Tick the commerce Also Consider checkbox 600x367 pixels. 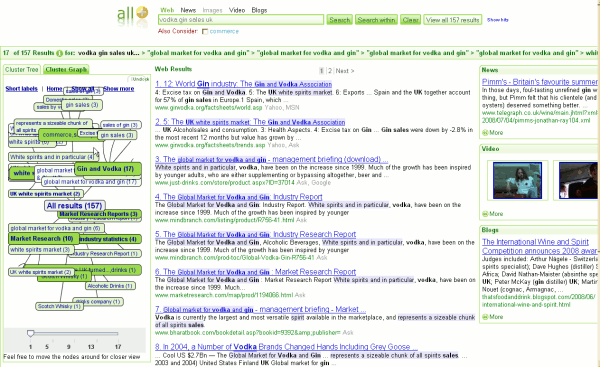point(205,31)
